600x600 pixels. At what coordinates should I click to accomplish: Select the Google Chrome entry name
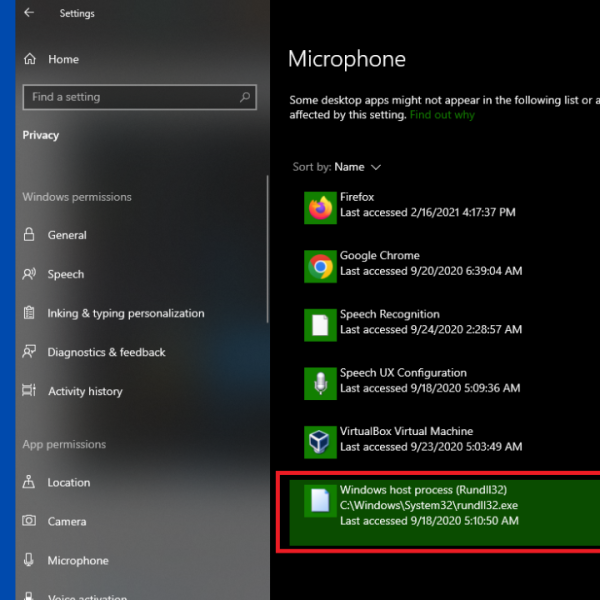pyautogui.click(x=380, y=255)
